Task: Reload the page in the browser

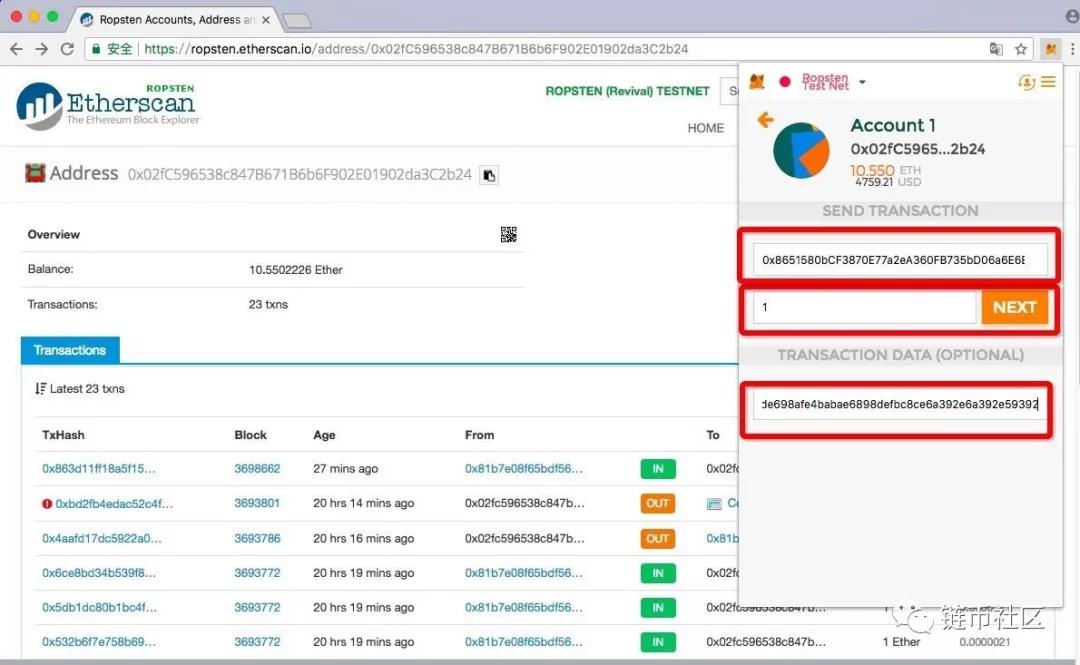Action: (67, 48)
